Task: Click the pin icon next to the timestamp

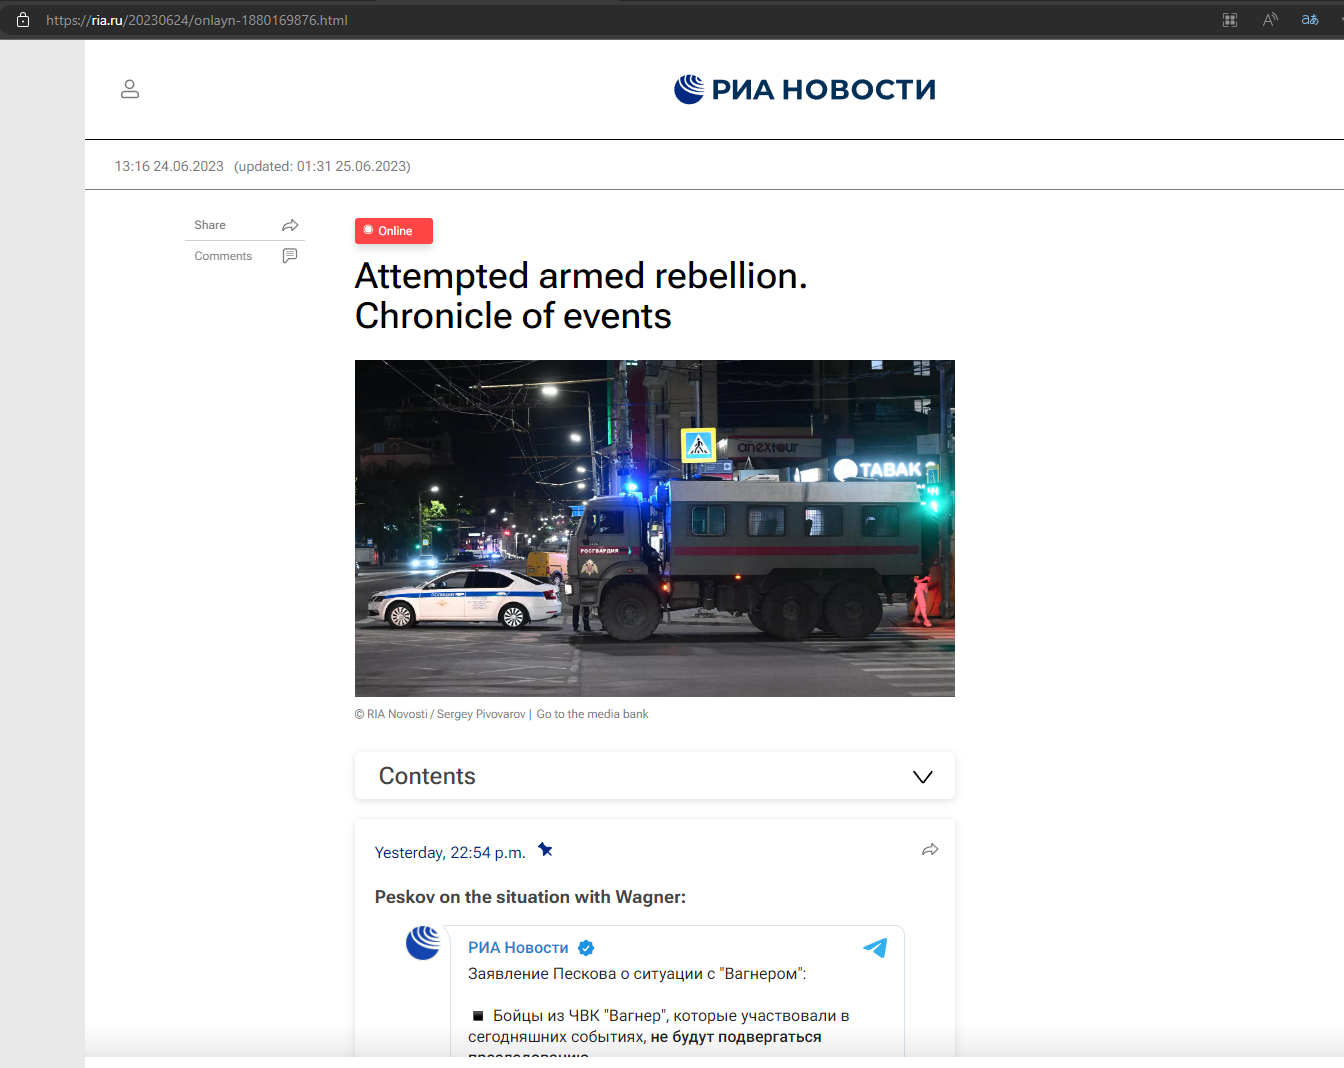Action: pos(545,850)
